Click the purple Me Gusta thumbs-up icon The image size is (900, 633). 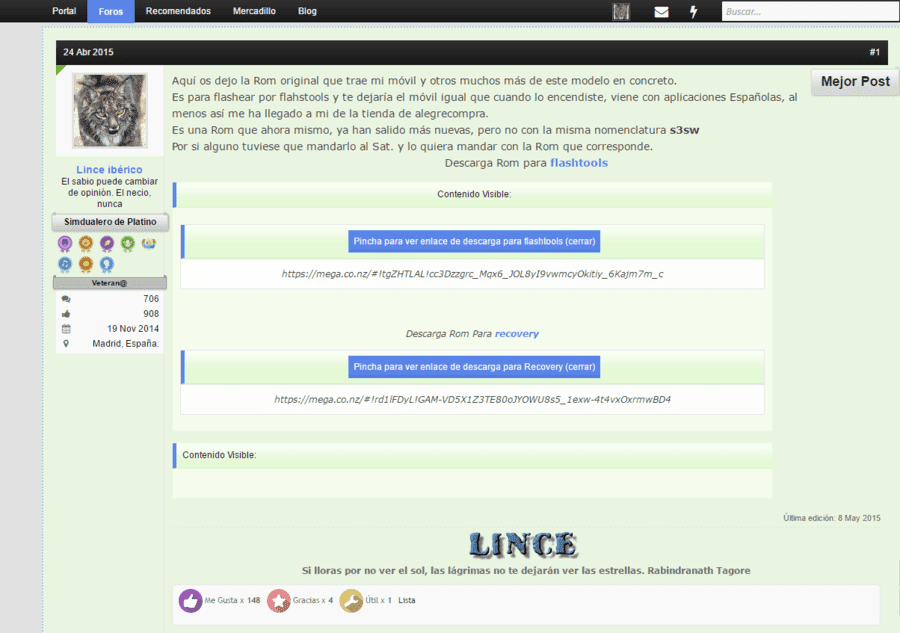(191, 601)
